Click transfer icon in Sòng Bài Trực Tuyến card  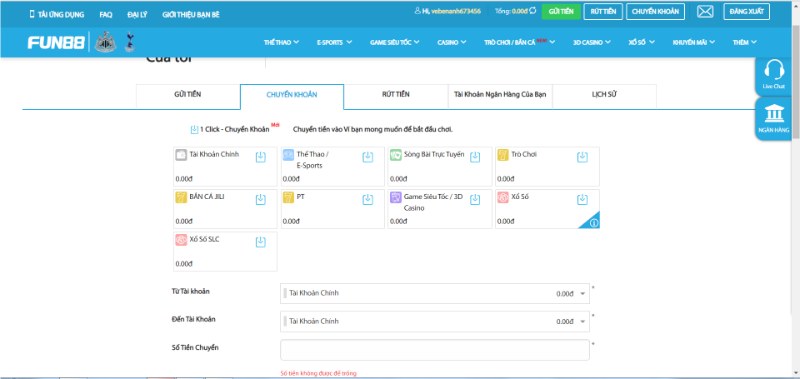pyautogui.click(x=475, y=157)
